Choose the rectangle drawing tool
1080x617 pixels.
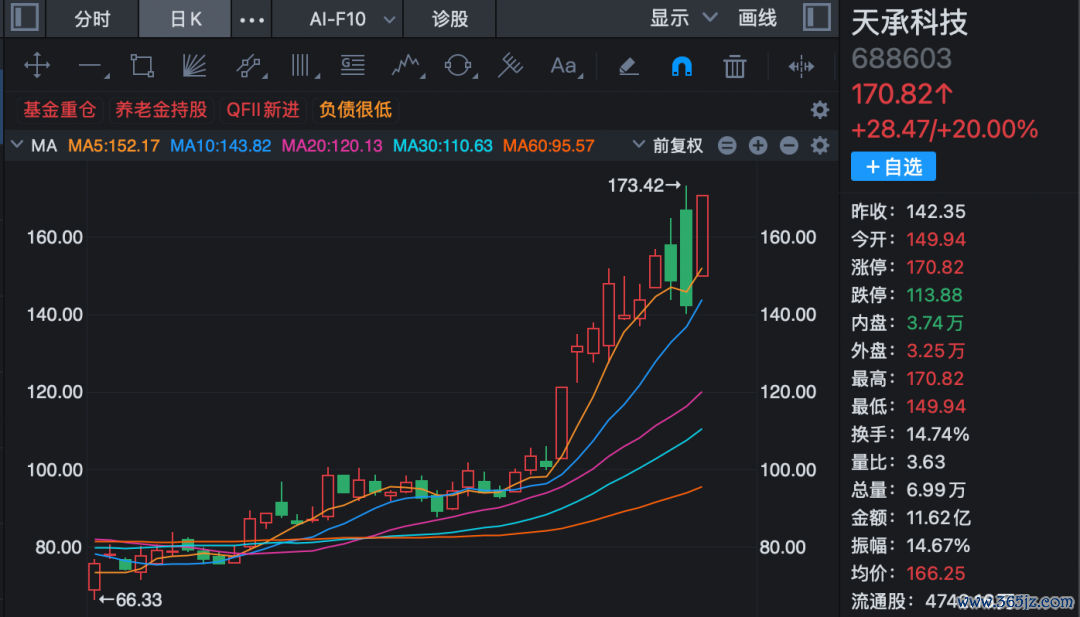coord(142,66)
